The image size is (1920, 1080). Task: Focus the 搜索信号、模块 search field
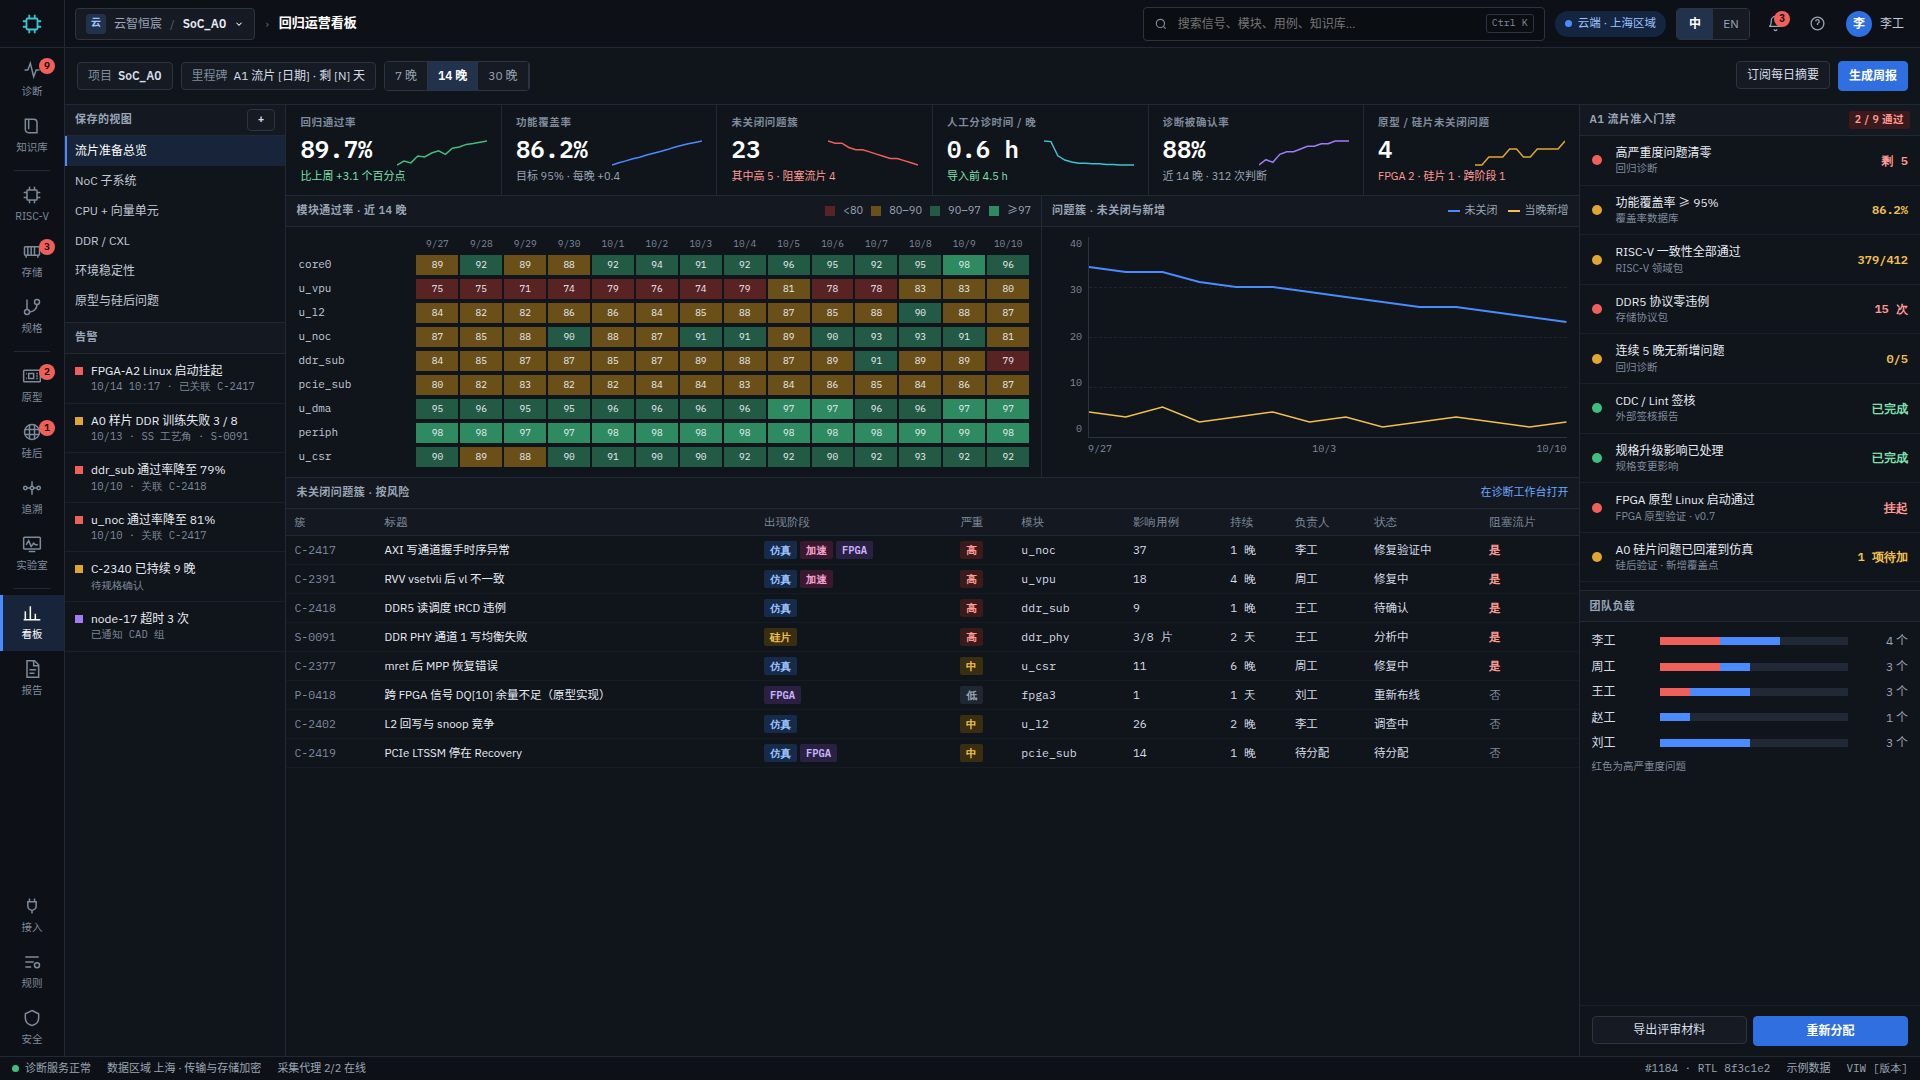pyautogui.click(x=1343, y=23)
